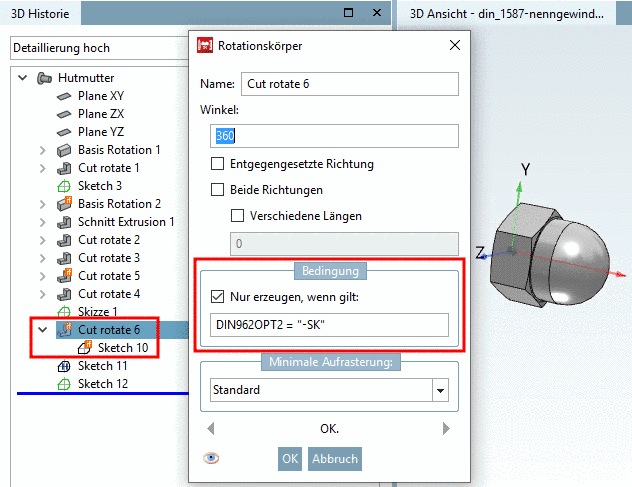Close the Rotationskörper dialog
The width and height of the screenshot is (632, 487).
[x=455, y=45]
